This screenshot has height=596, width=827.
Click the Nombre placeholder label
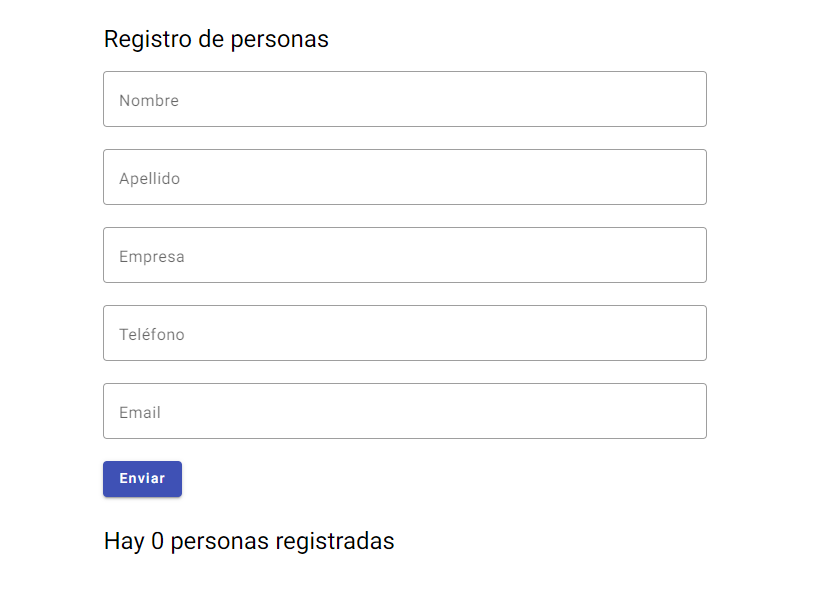click(149, 100)
